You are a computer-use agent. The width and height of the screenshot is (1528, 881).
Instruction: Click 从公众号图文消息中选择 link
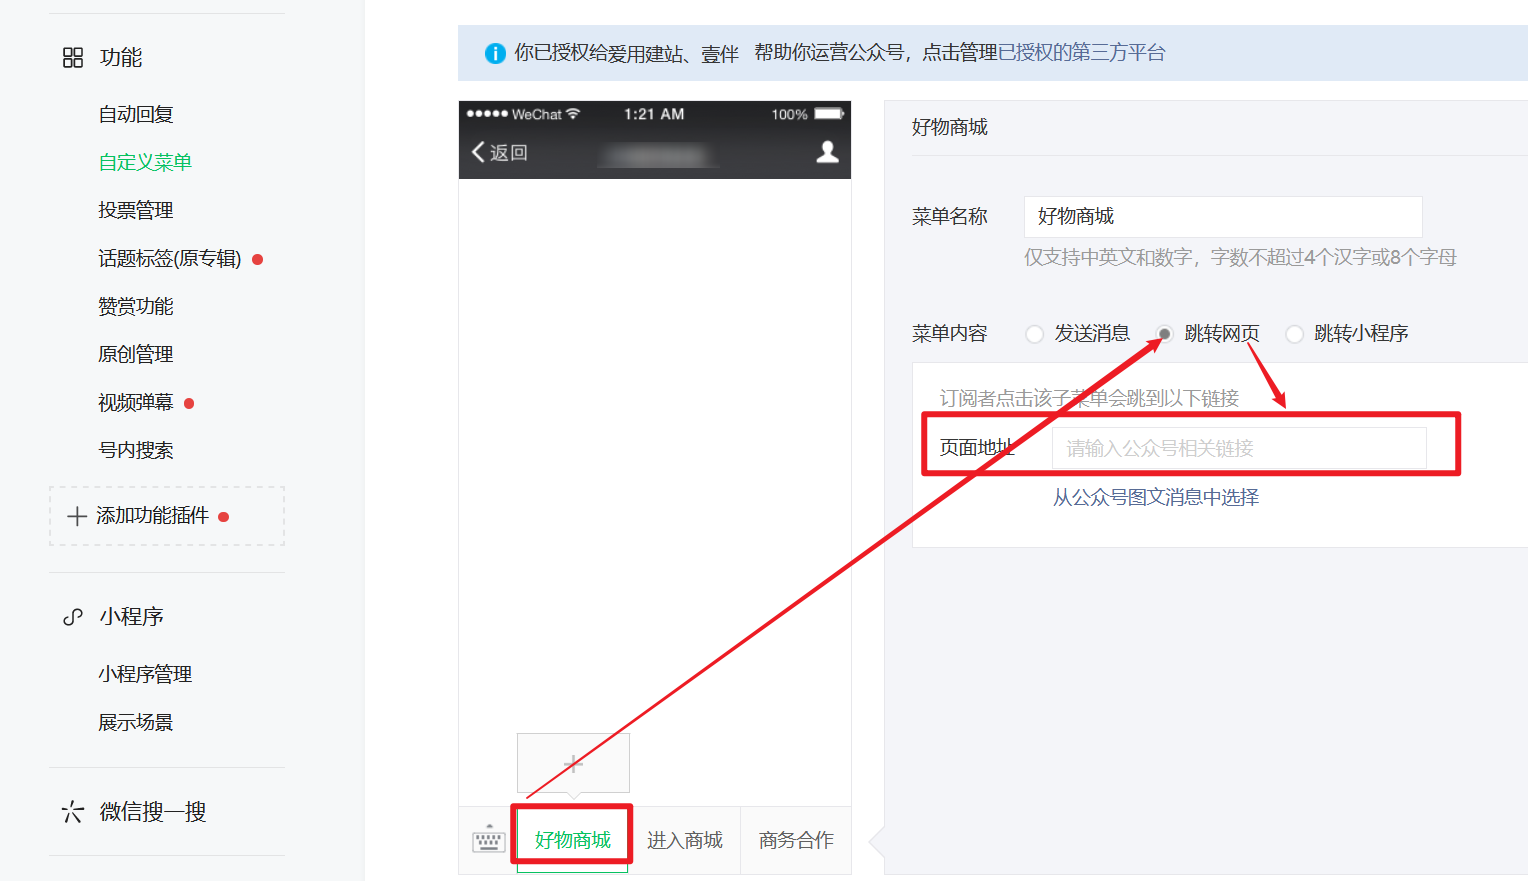[1156, 498]
